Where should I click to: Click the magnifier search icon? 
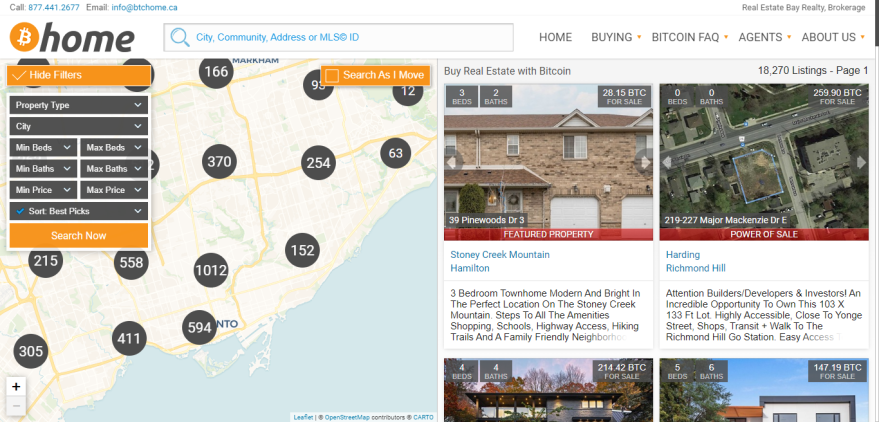point(180,38)
